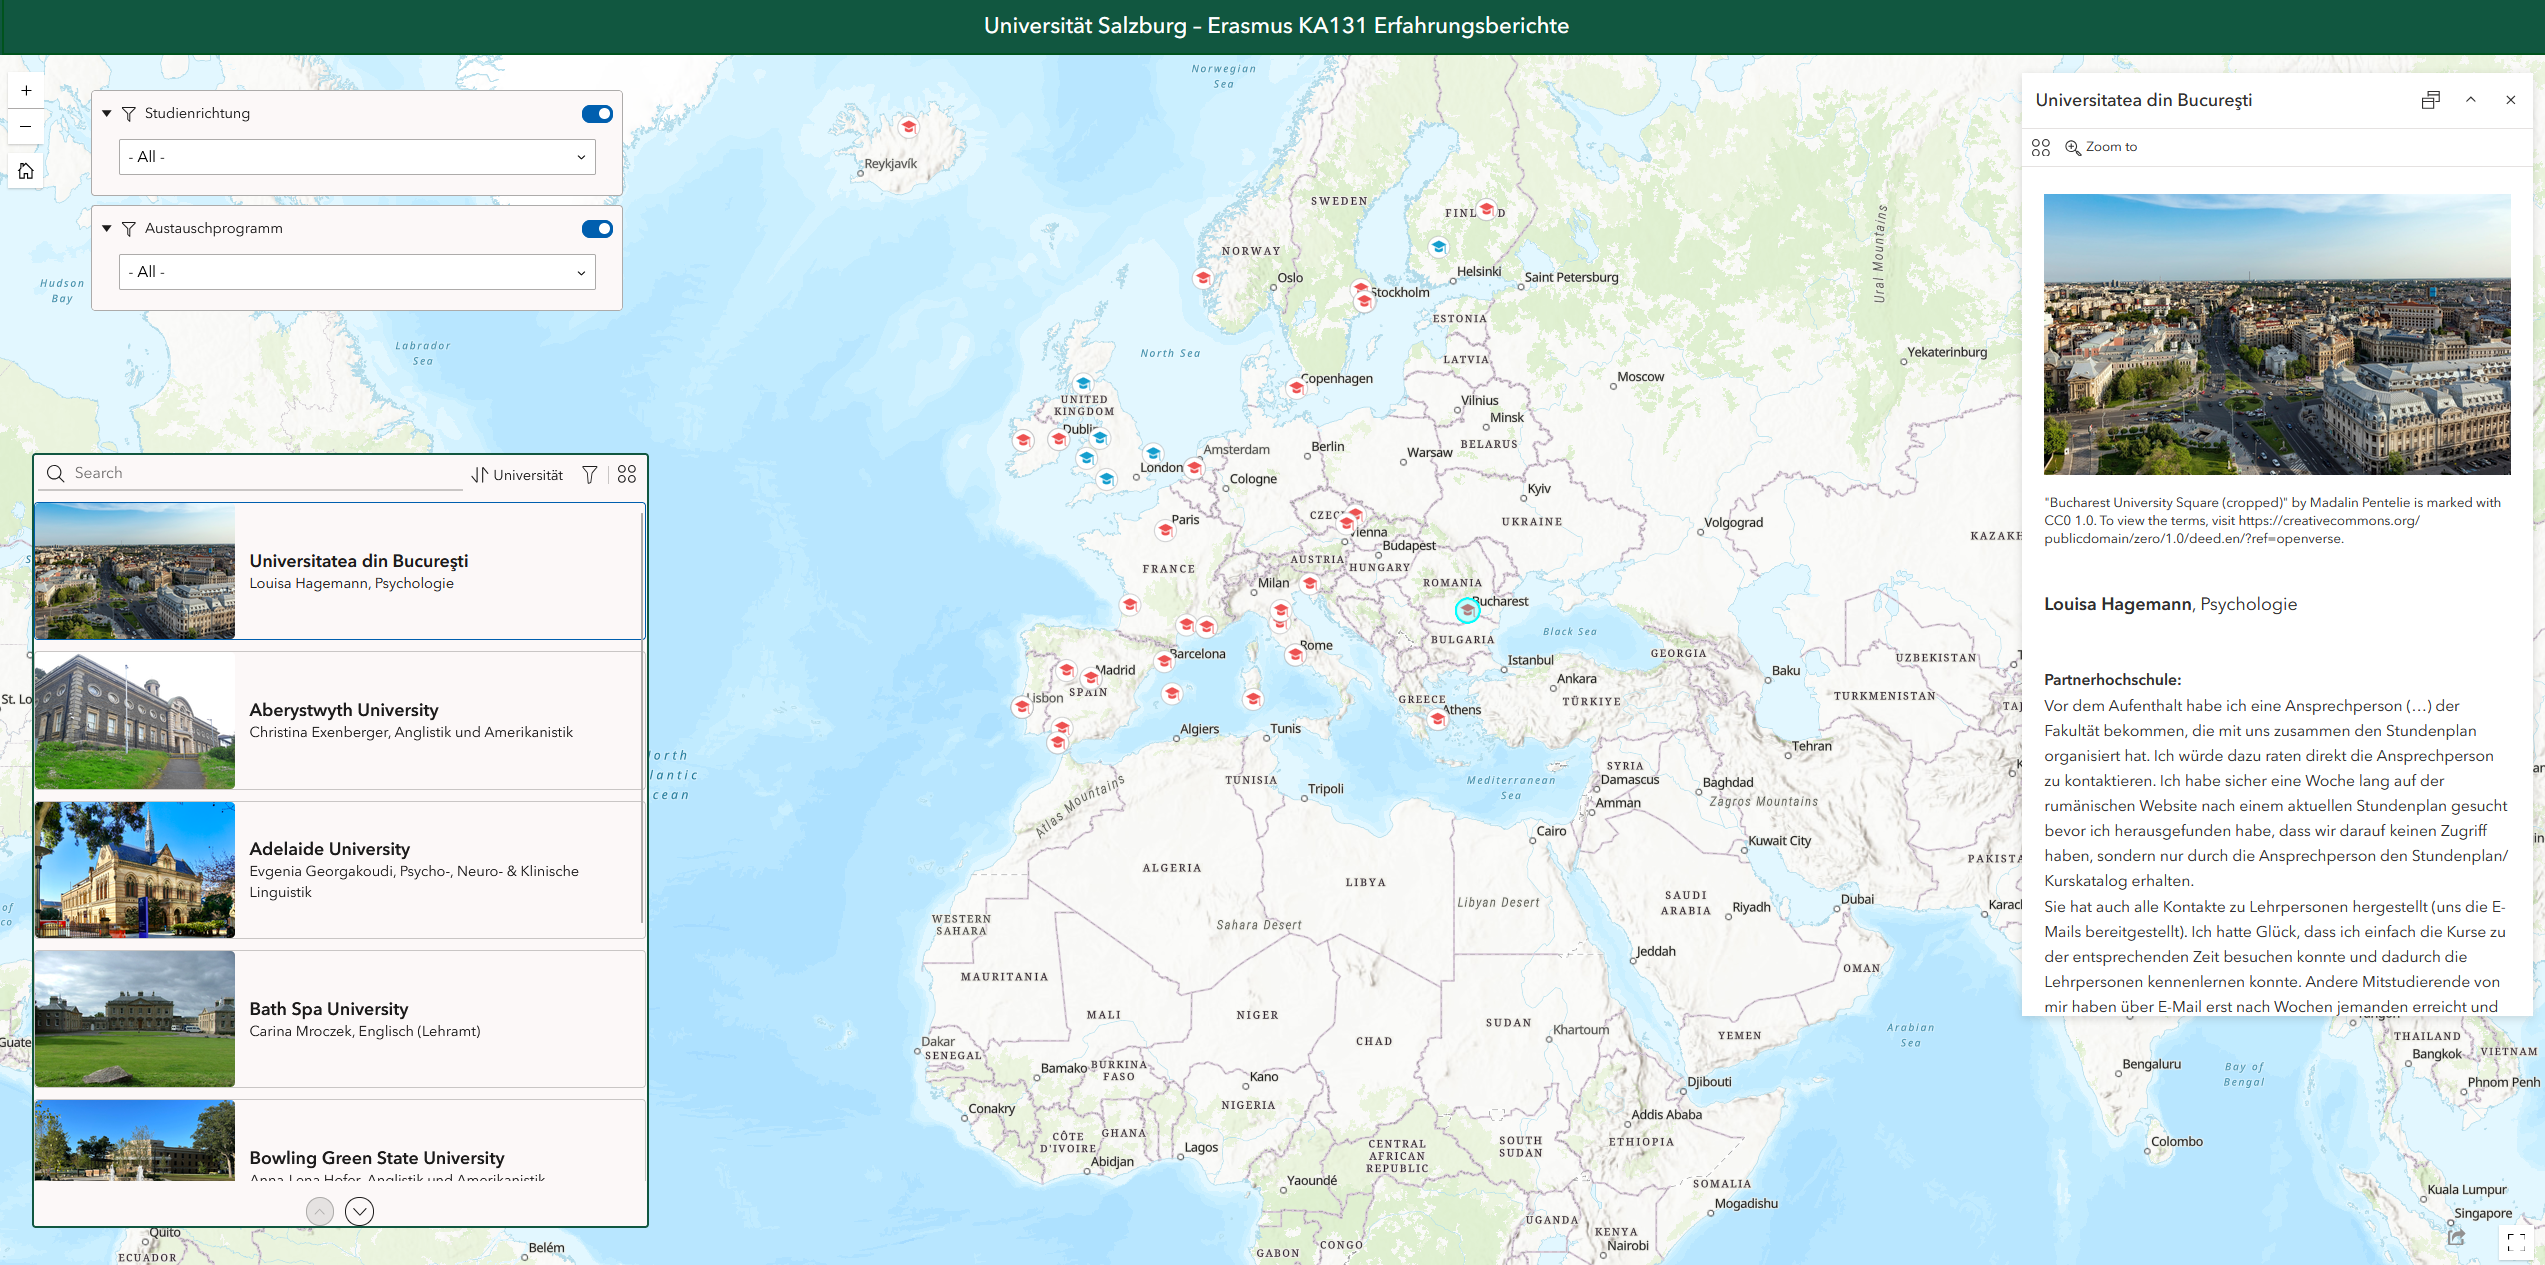This screenshot has height=1265, width=2545.
Task: Go to next list page arrow
Action: 359,1211
